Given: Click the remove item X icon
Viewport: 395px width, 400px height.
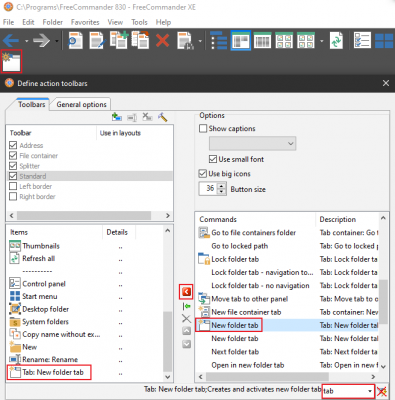Looking at the screenshot, I should (187, 319).
